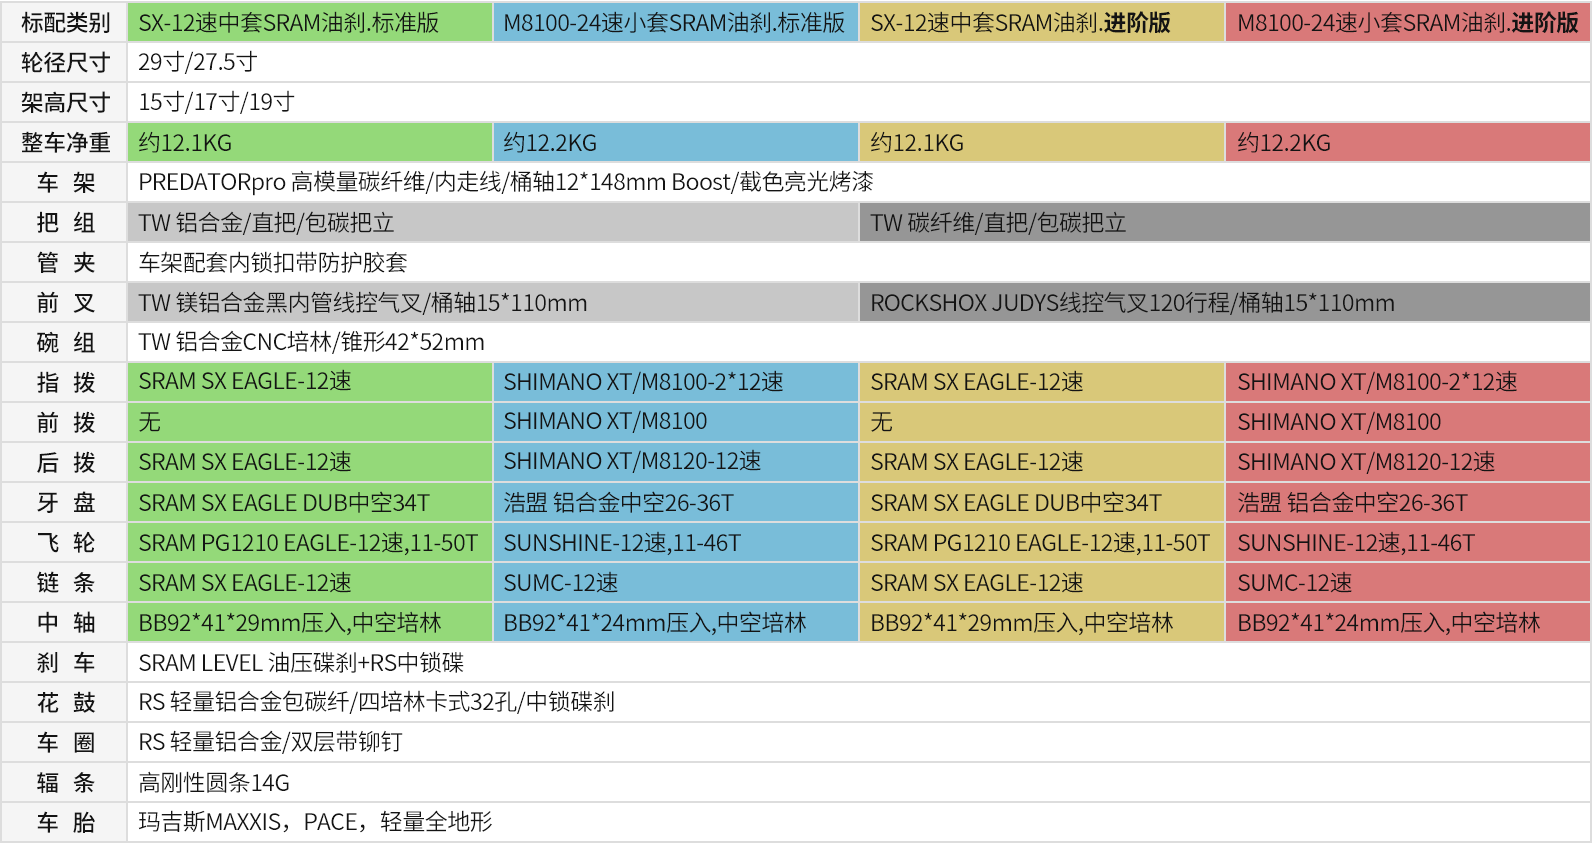The width and height of the screenshot is (1592, 843).
Task: Click the 15寸/17寸/19寸 frame size cell
Action: 216,102
